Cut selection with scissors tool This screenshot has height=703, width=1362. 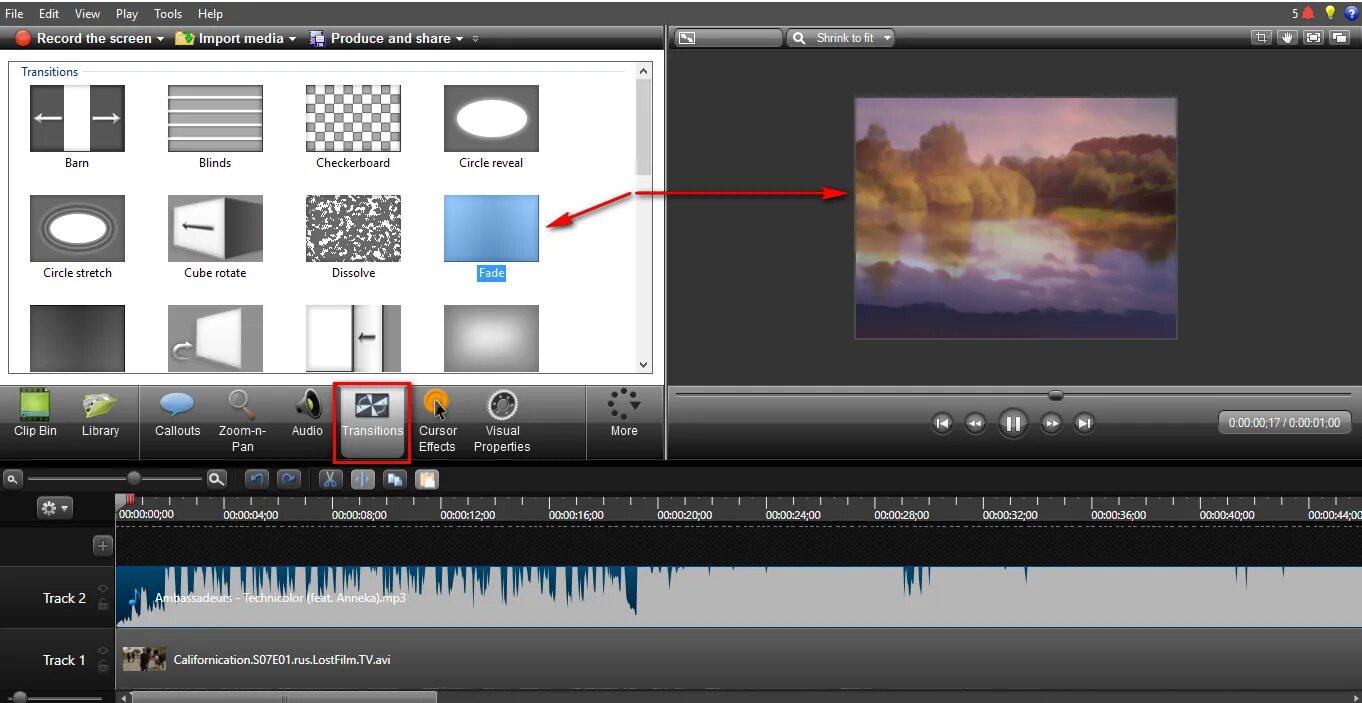330,479
